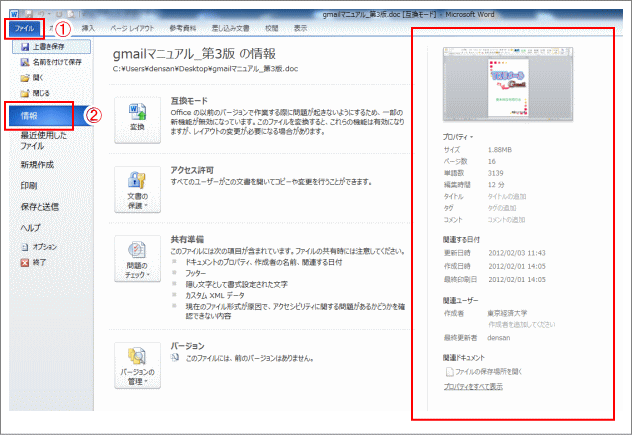
Task: Open the 参考資料 ribbon tab
Action: tap(183, 28)
